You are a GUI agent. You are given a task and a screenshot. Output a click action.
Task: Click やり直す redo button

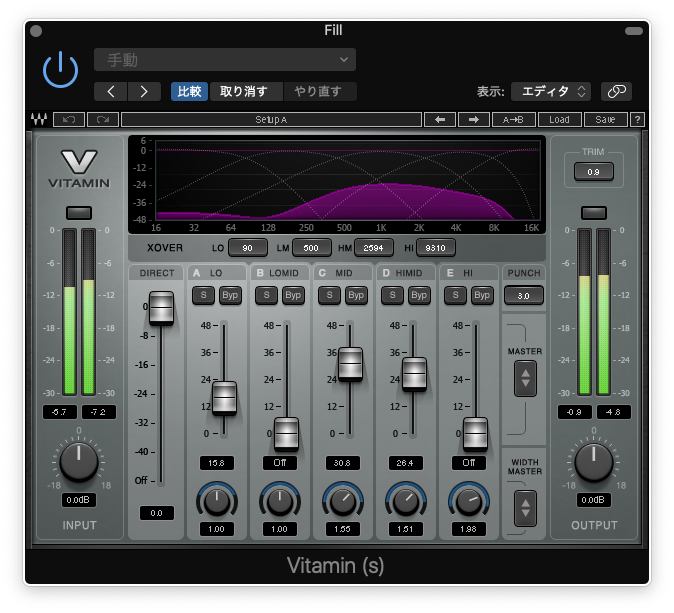(318, 92)
